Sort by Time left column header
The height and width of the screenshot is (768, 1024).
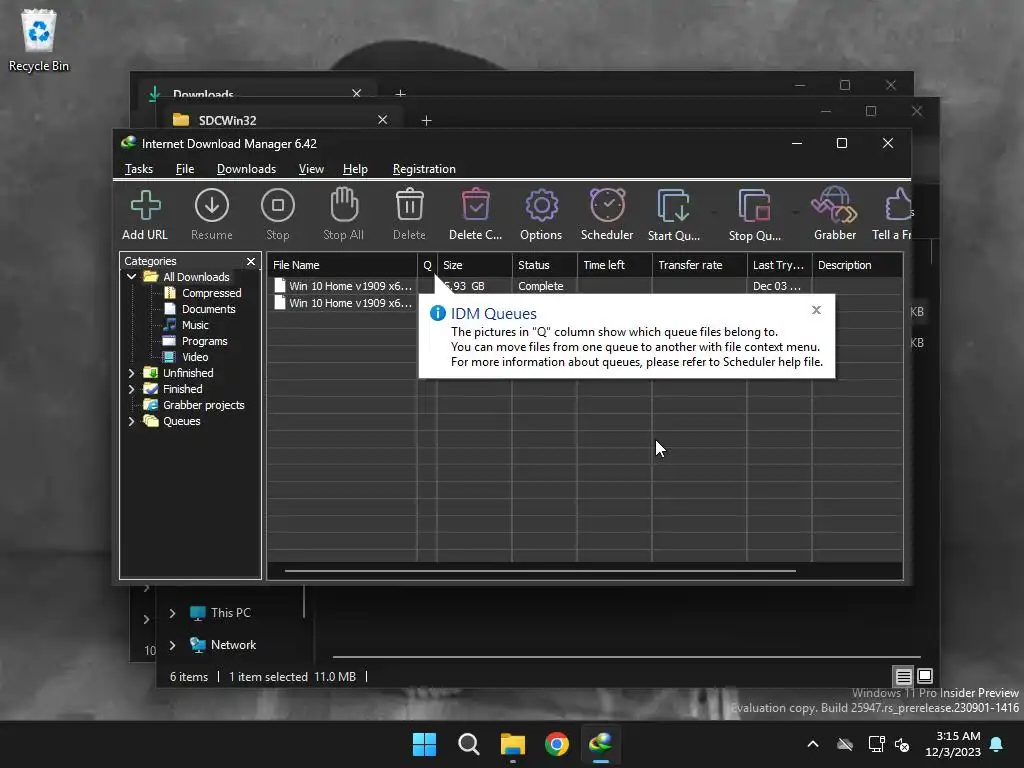pyautogui.click(x=615, y=265)
